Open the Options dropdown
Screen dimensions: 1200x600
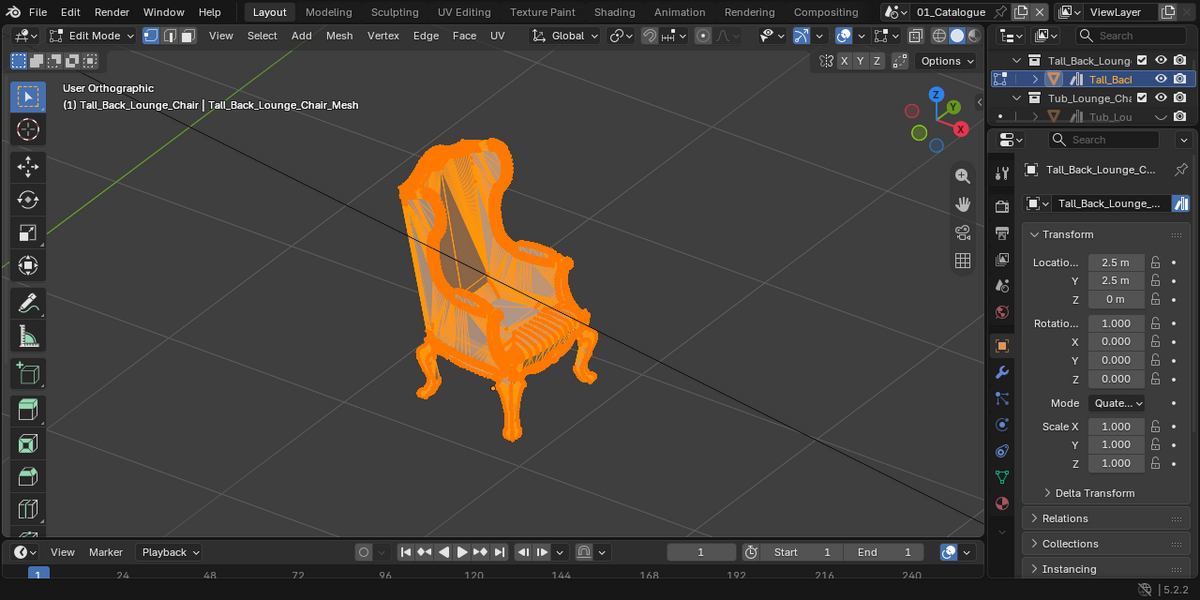(946, 61)
